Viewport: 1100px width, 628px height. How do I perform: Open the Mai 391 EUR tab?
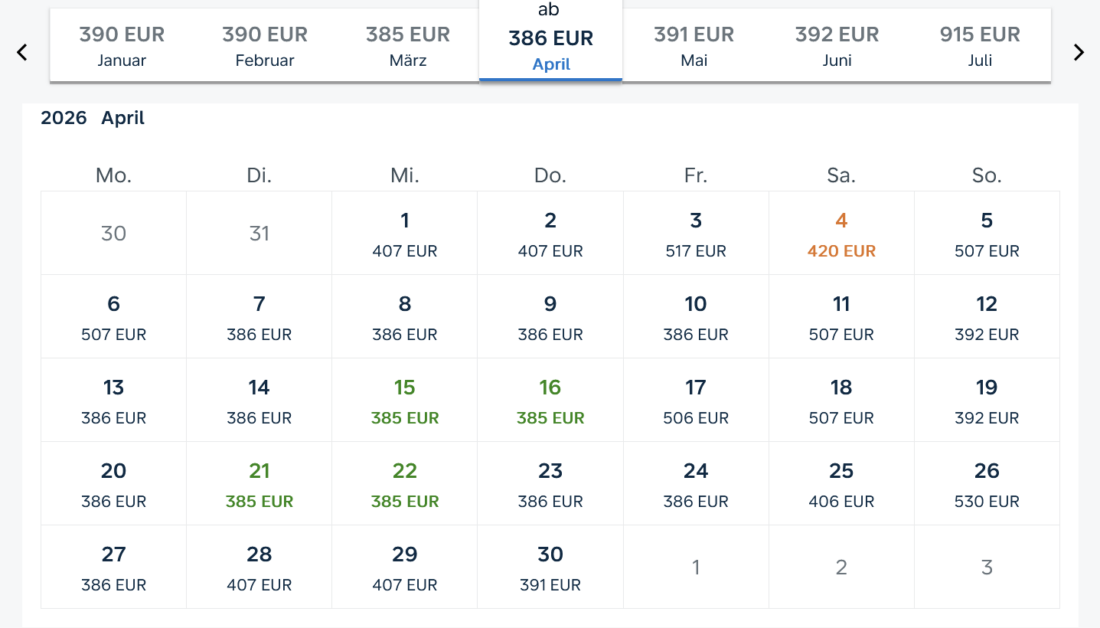pos(694,46)
